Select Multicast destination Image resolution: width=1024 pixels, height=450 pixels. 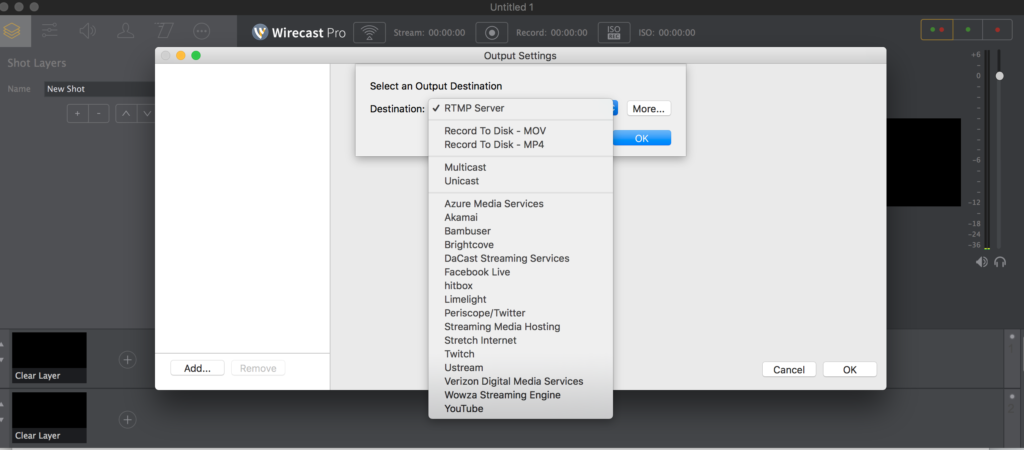tap(520, 167)
